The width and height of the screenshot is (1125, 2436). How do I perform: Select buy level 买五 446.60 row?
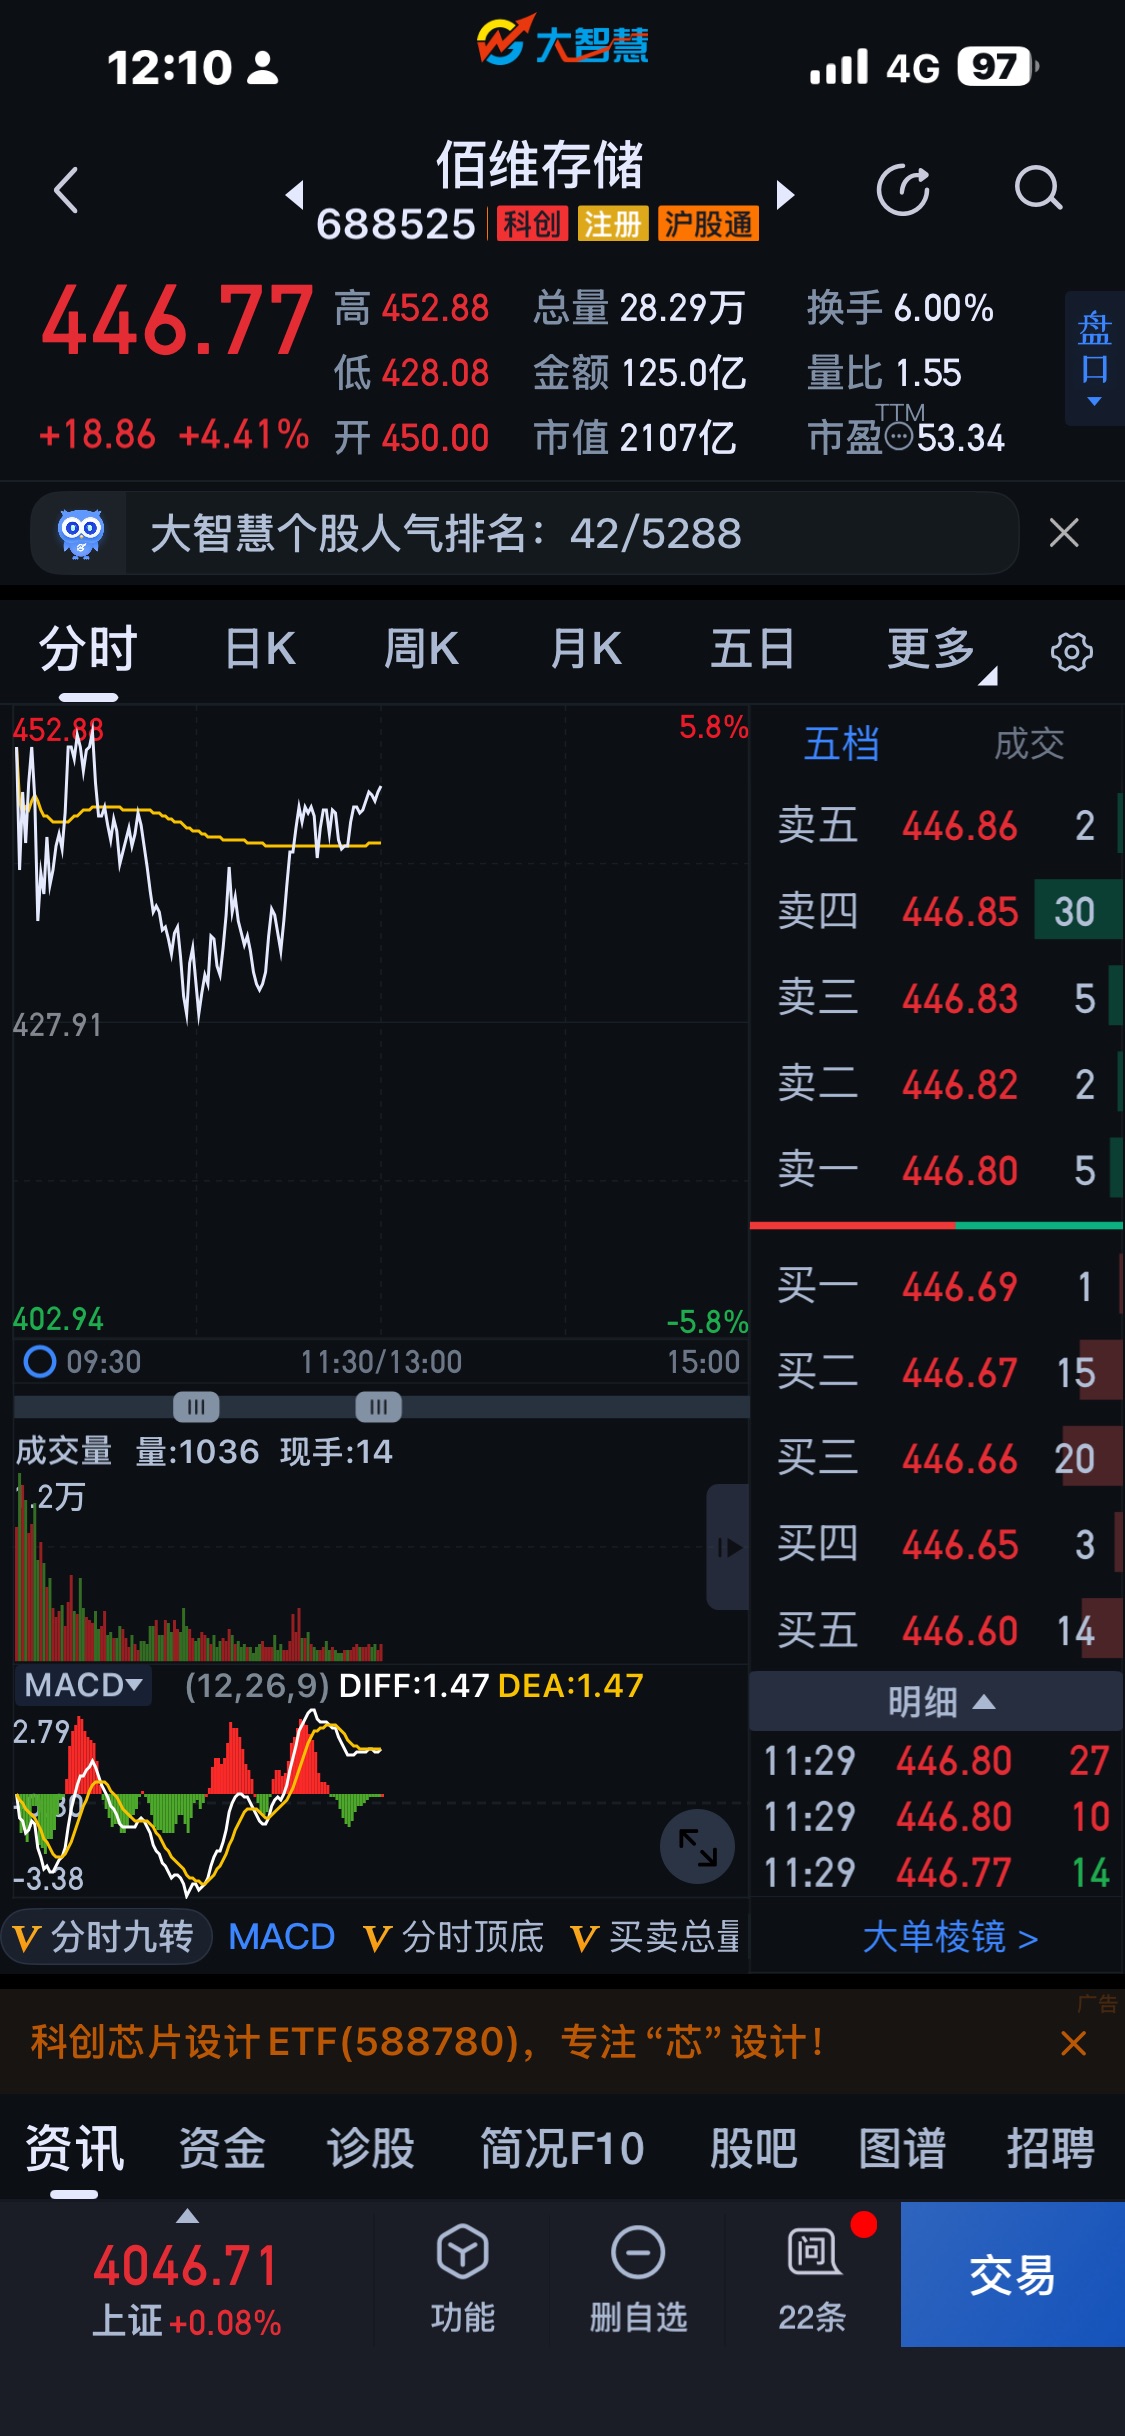[x=937, y=1630]
